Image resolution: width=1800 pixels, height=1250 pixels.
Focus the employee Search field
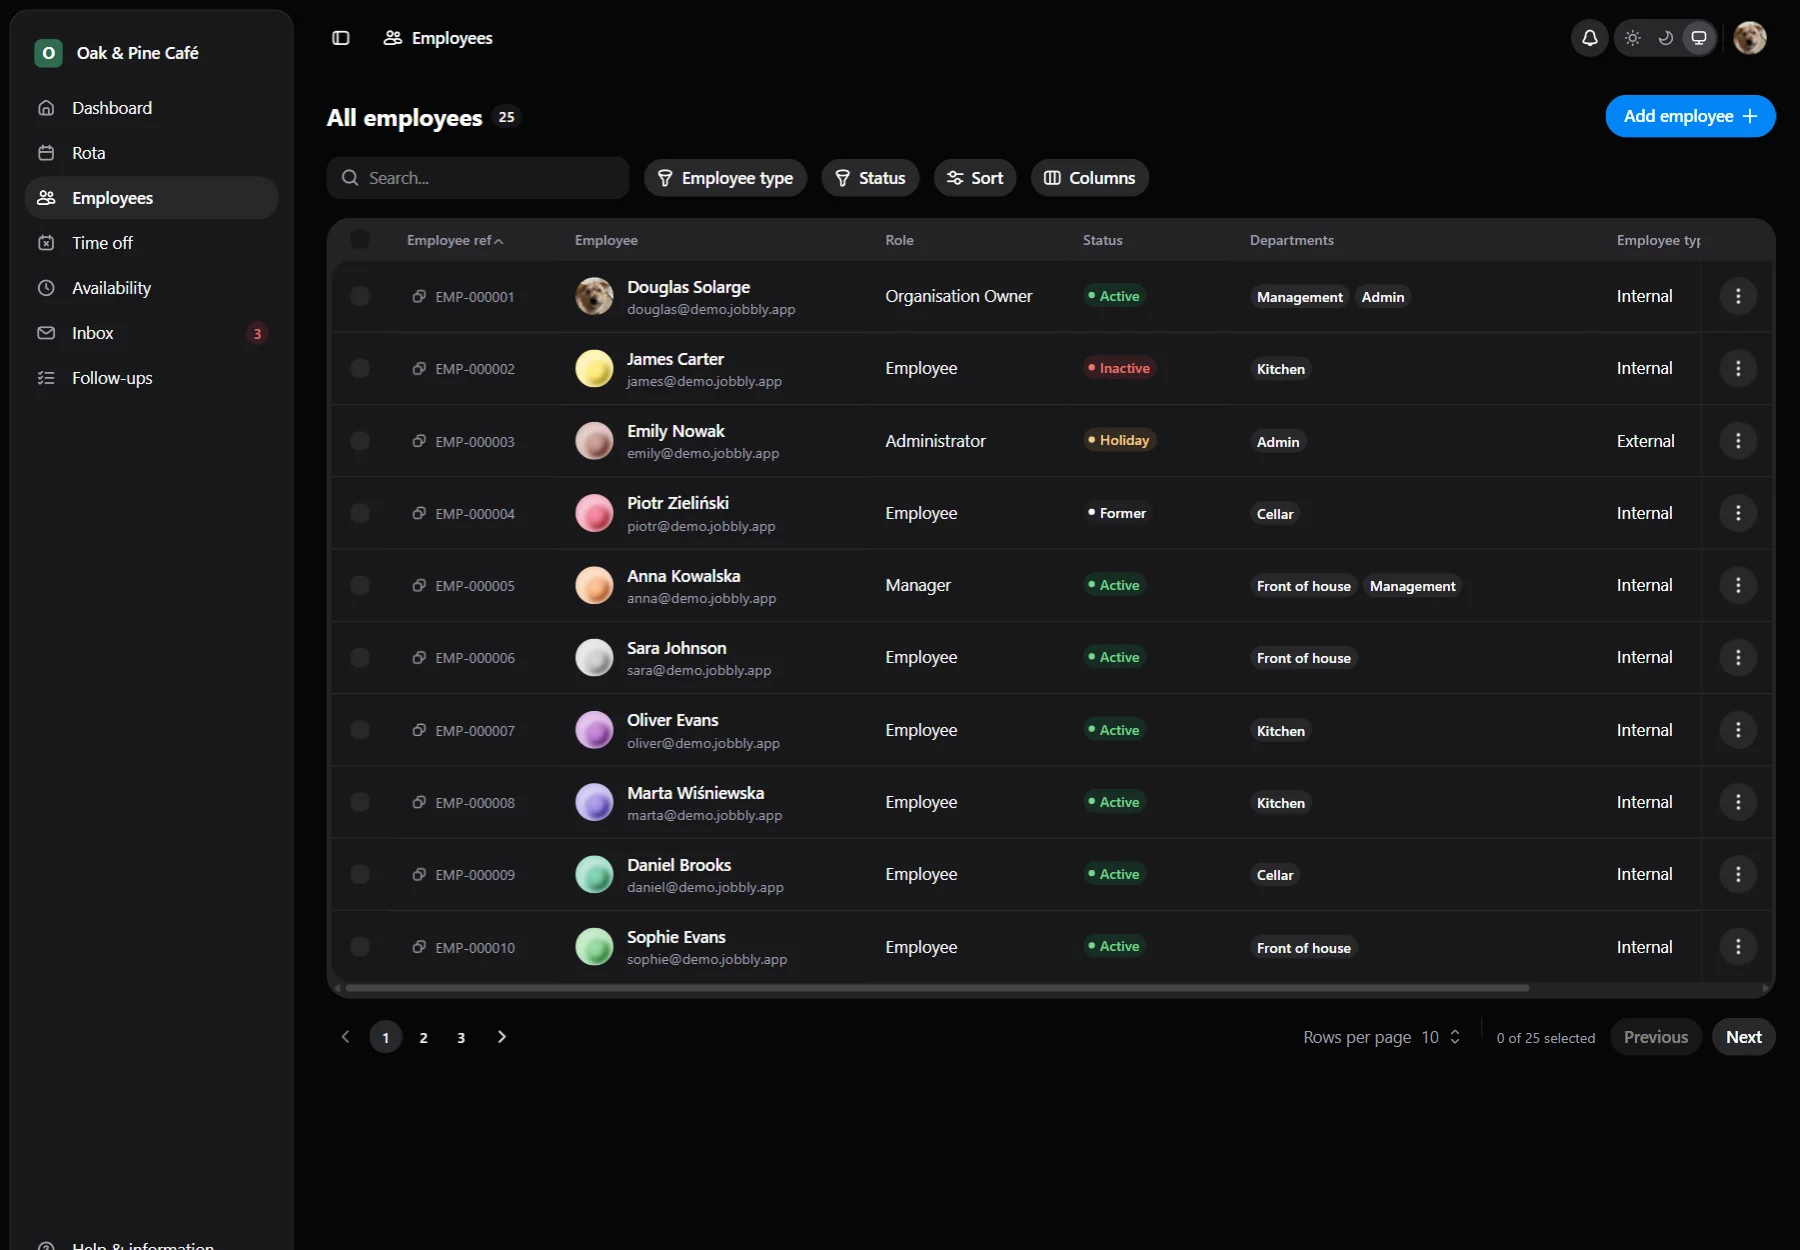pos(478,178)
